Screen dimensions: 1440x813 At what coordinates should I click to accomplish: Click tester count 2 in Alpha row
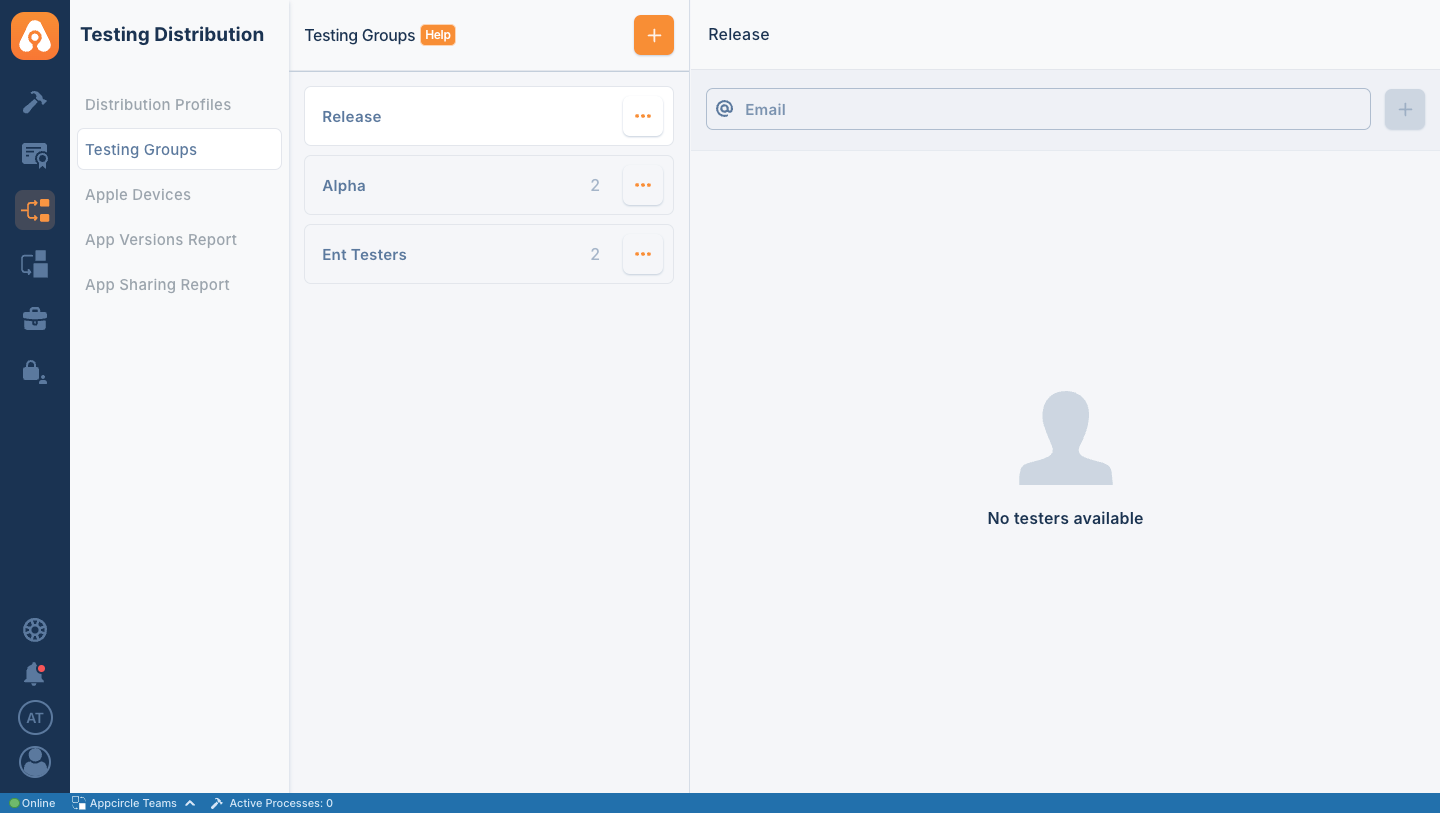(595, 185)
